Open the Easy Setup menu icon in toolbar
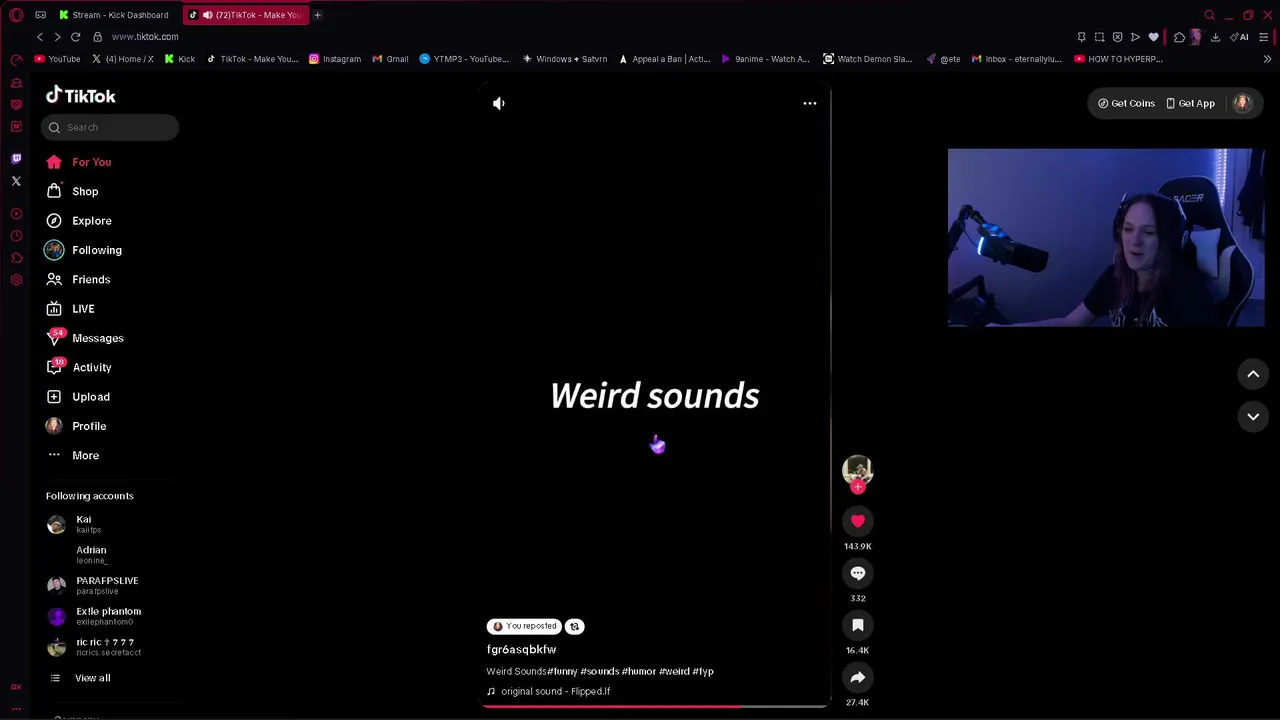The height and width of the screenshot is (720, 1280). point(1264,37)
